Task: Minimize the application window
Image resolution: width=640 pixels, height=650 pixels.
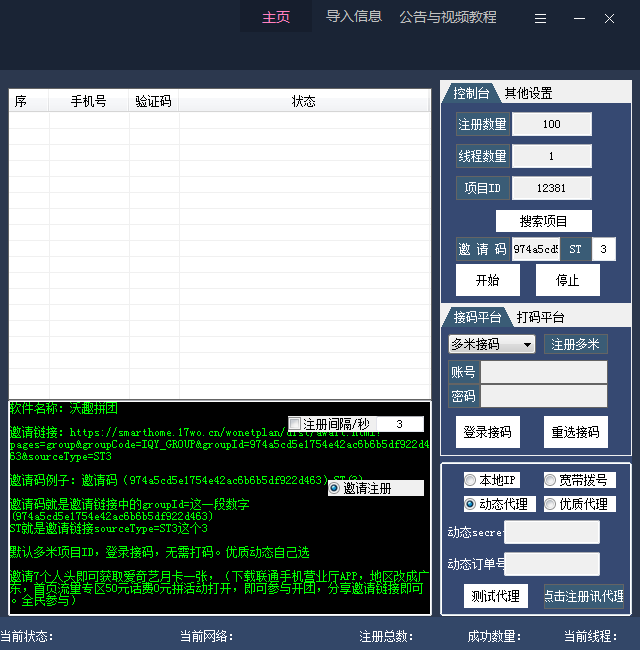Action: [x=579, y=18]
